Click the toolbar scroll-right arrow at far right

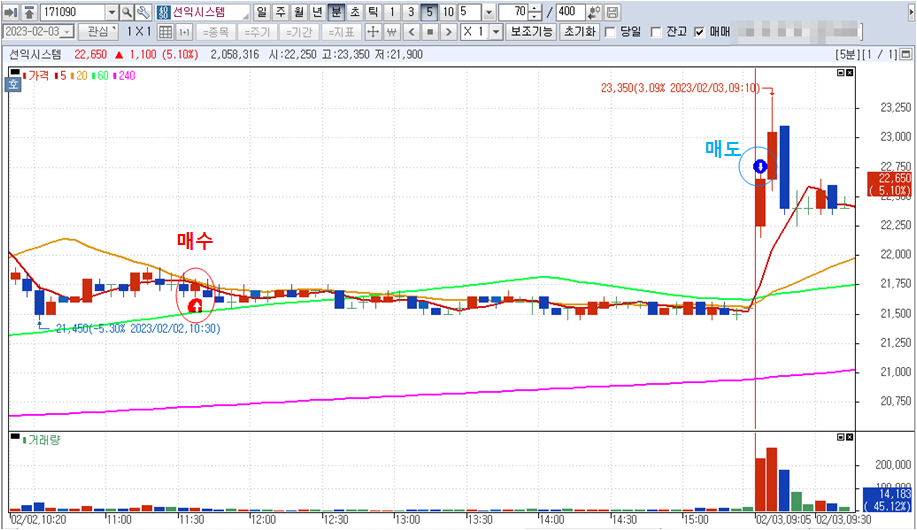[x=911, y=12]
